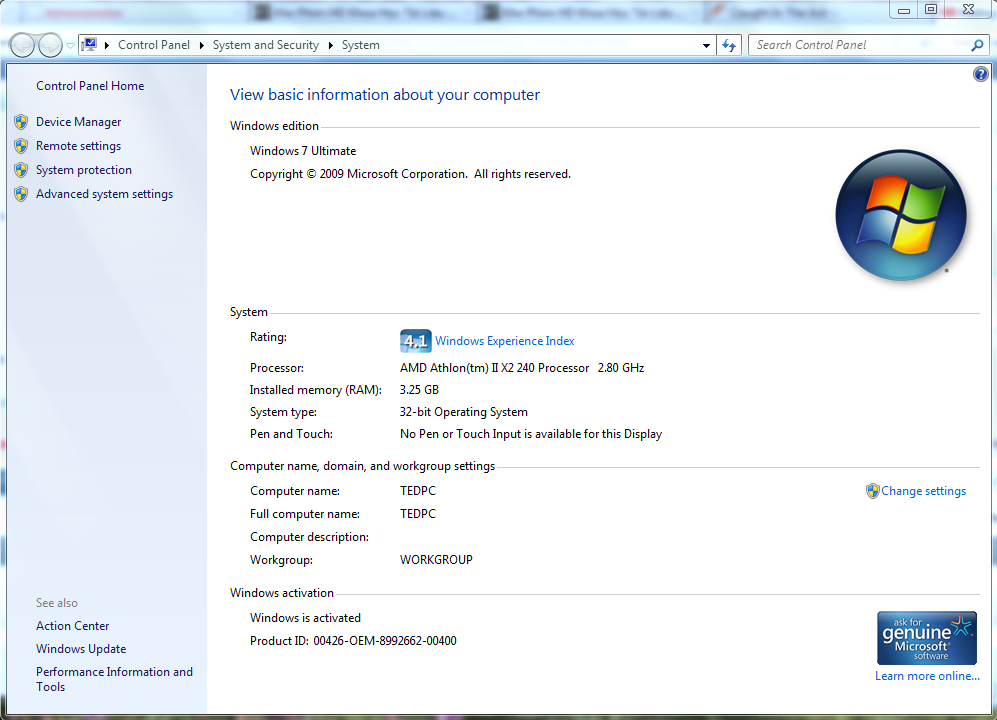Click the 4.1 rating badge
997x720 pixels.
point(415,341)
